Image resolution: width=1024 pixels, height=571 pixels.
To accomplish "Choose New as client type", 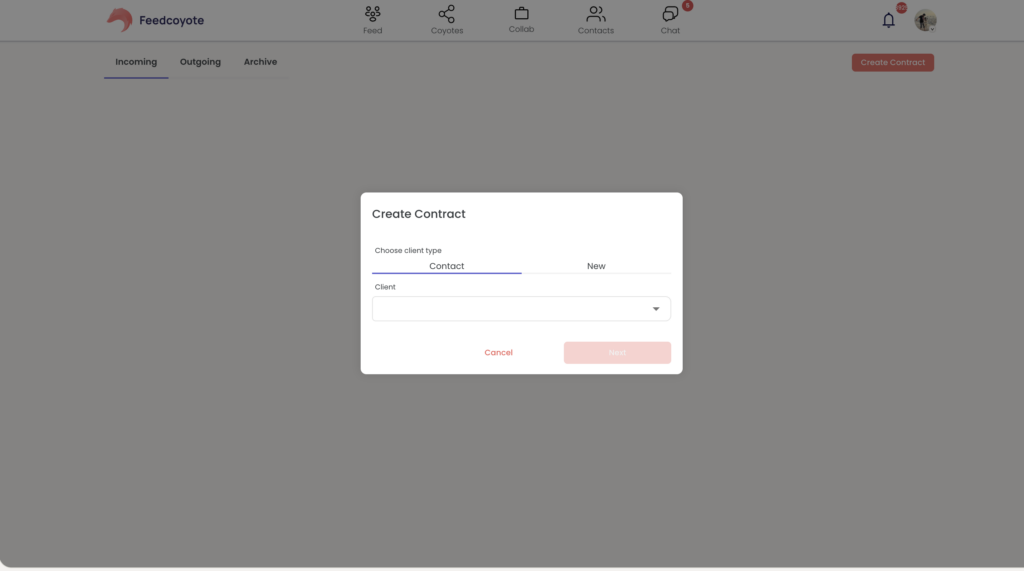I will click(x=596, y=266).
